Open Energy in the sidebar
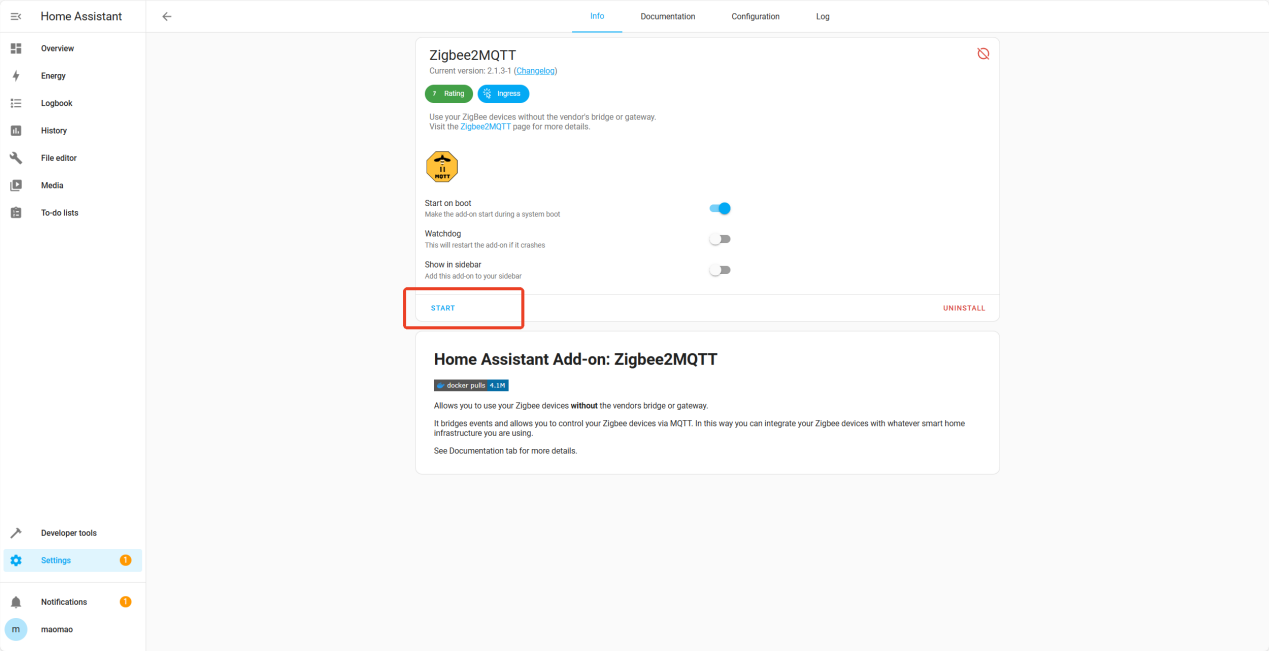The image size is (1269, 651). [73, 76]
